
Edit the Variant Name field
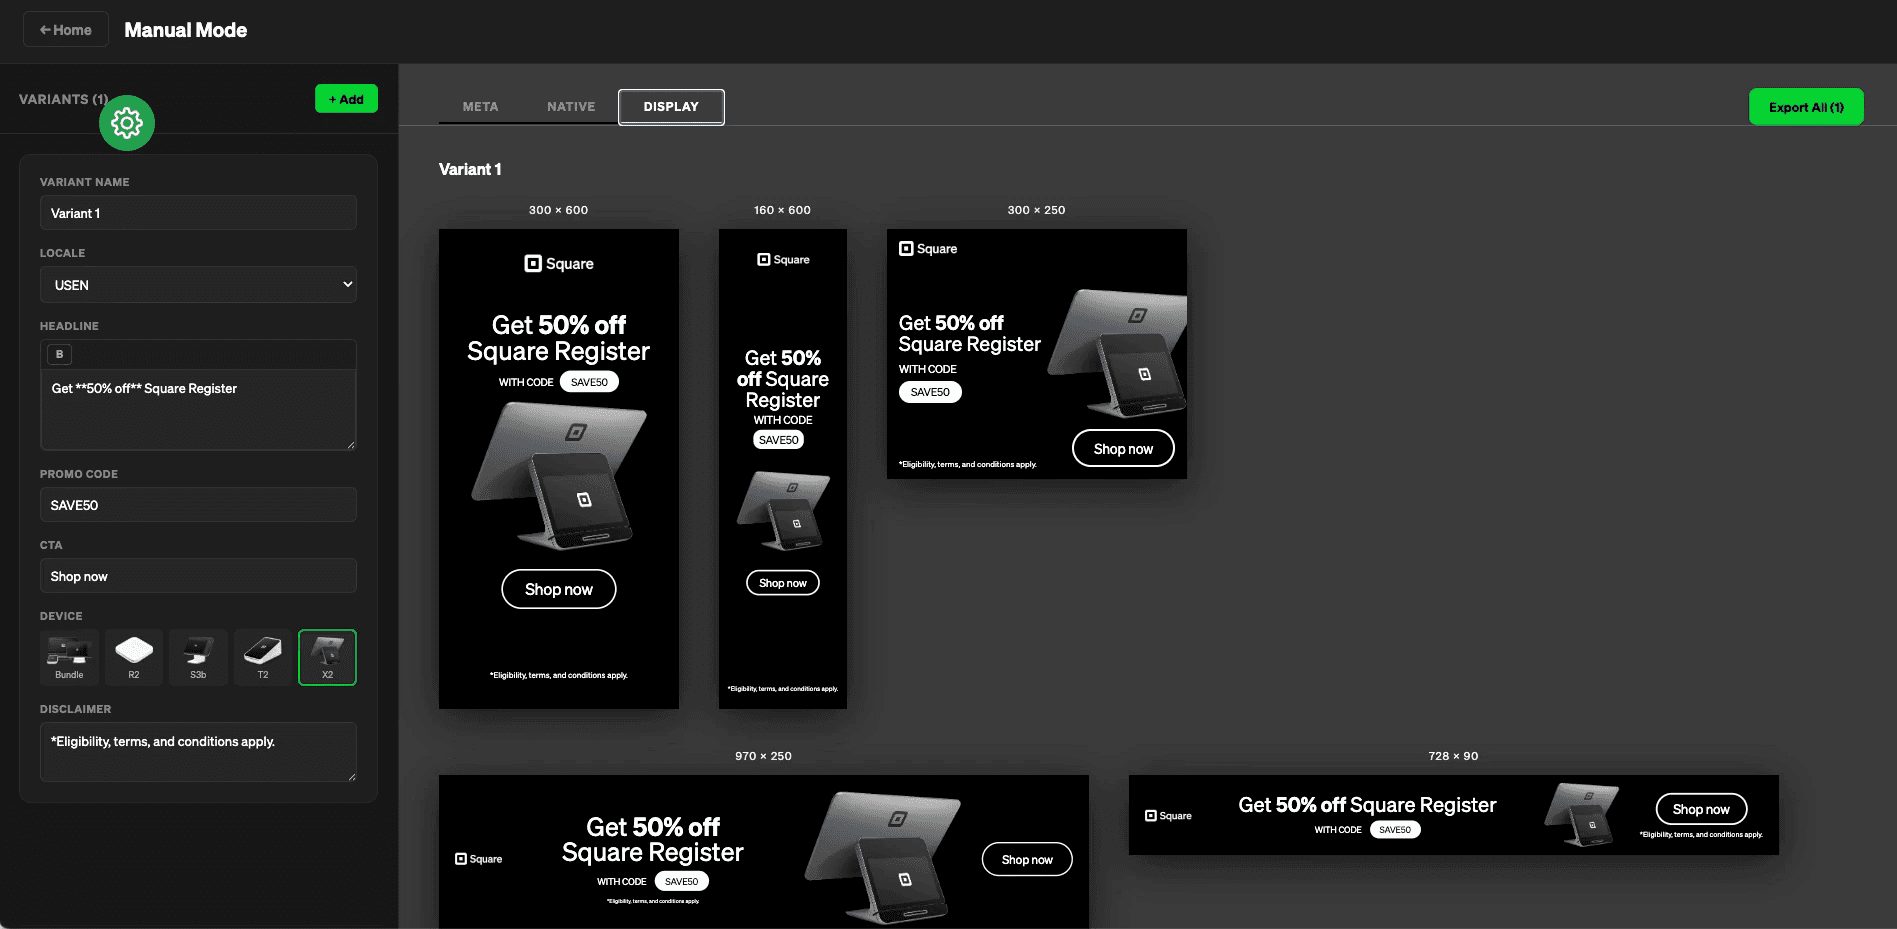click(x=198, y=213)
